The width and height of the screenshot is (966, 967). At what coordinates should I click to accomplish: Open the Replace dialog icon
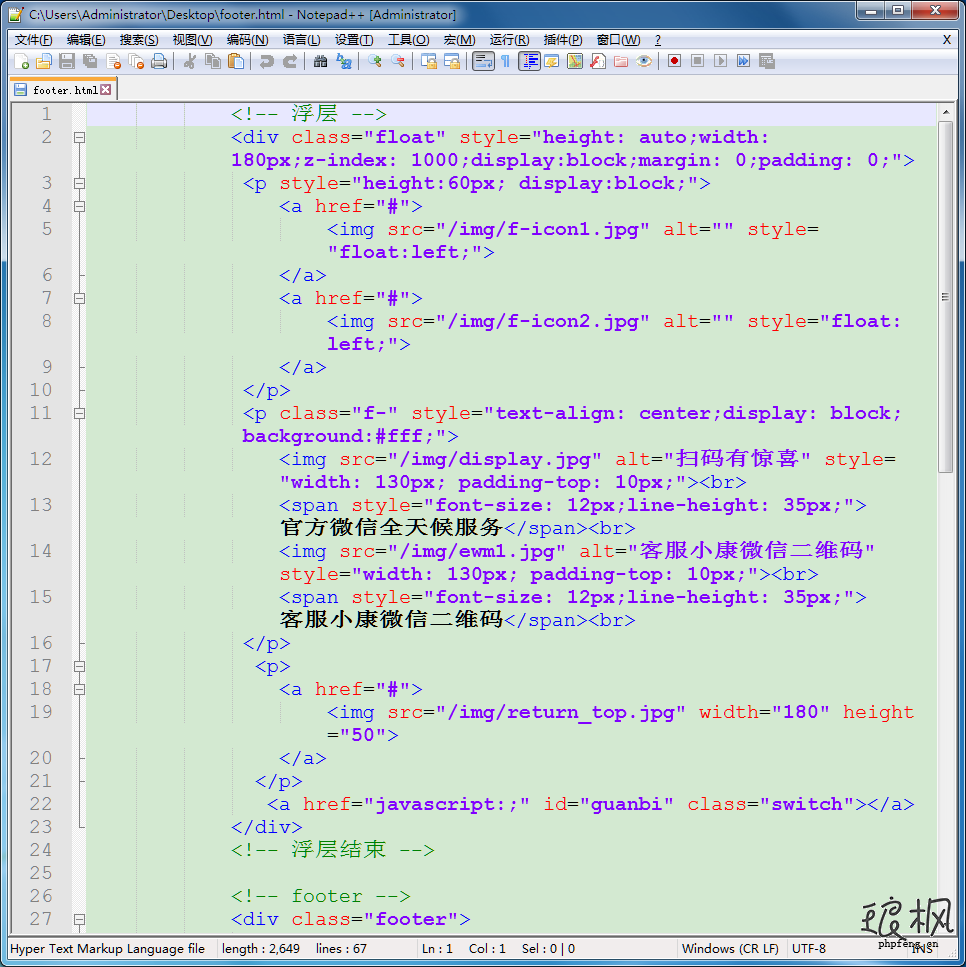click(x=344, y=61)
